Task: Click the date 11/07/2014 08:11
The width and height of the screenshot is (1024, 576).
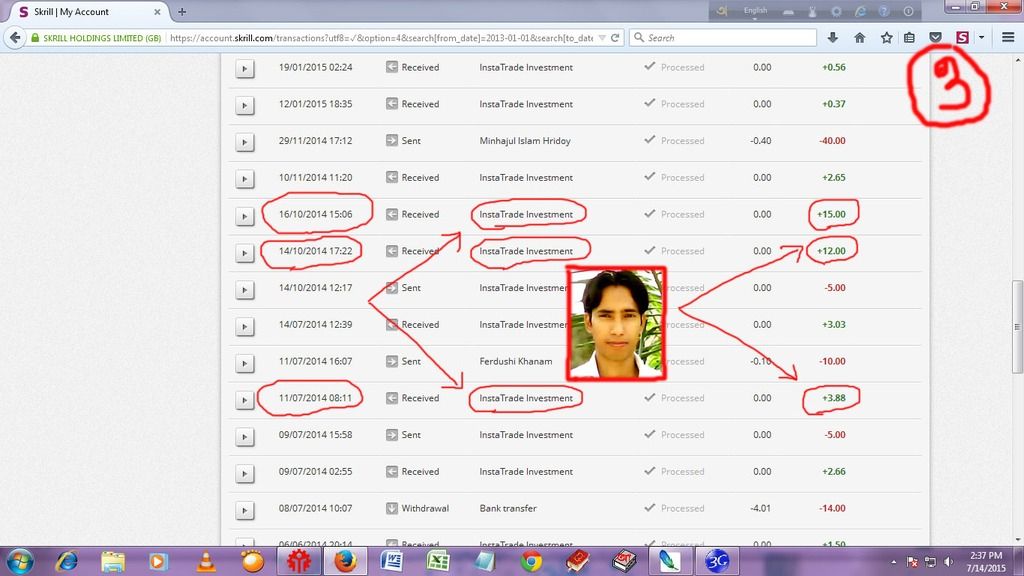Action: [x=315, y=398]
